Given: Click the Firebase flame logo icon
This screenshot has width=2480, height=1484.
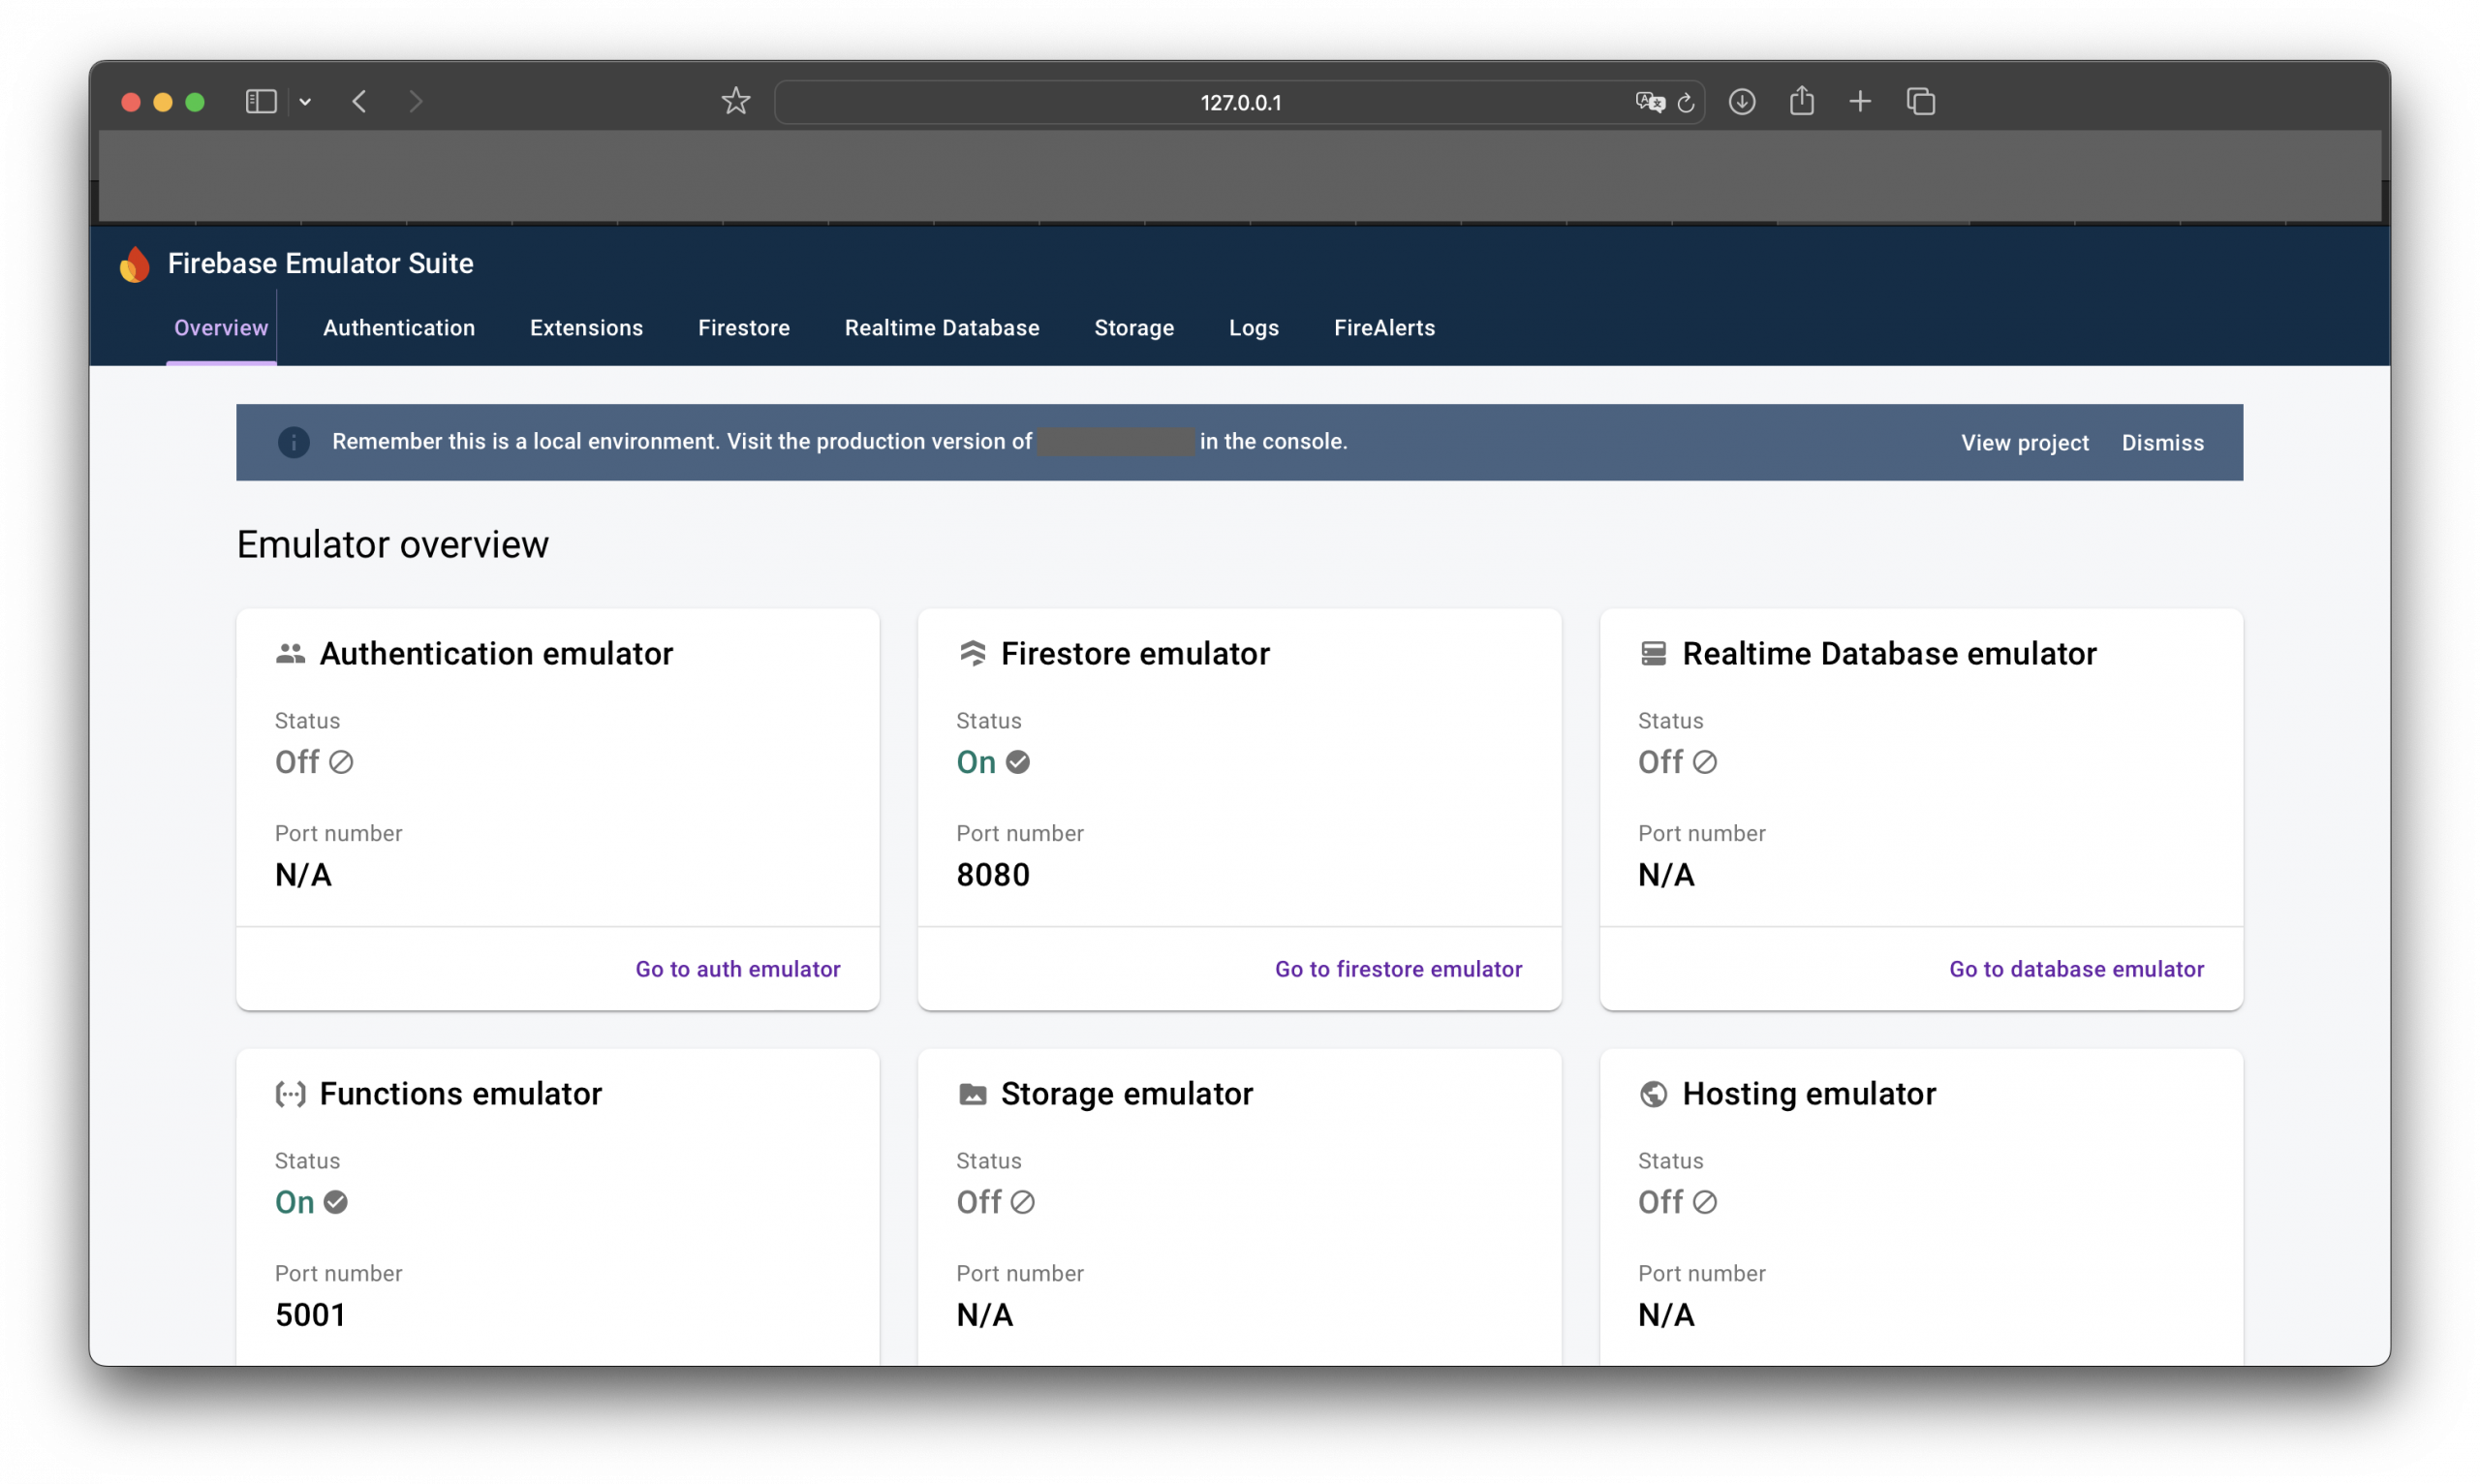Looking at the screenshot, I should coord(134,264).
